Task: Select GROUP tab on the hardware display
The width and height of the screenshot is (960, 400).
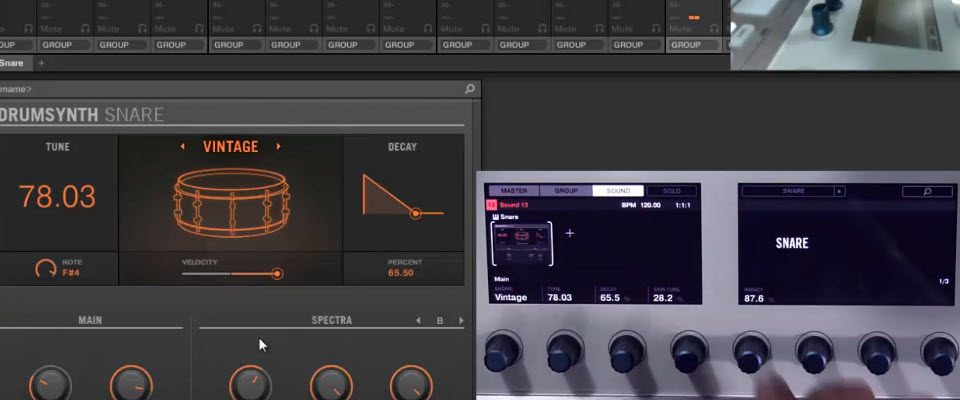Action: point(566,191)
